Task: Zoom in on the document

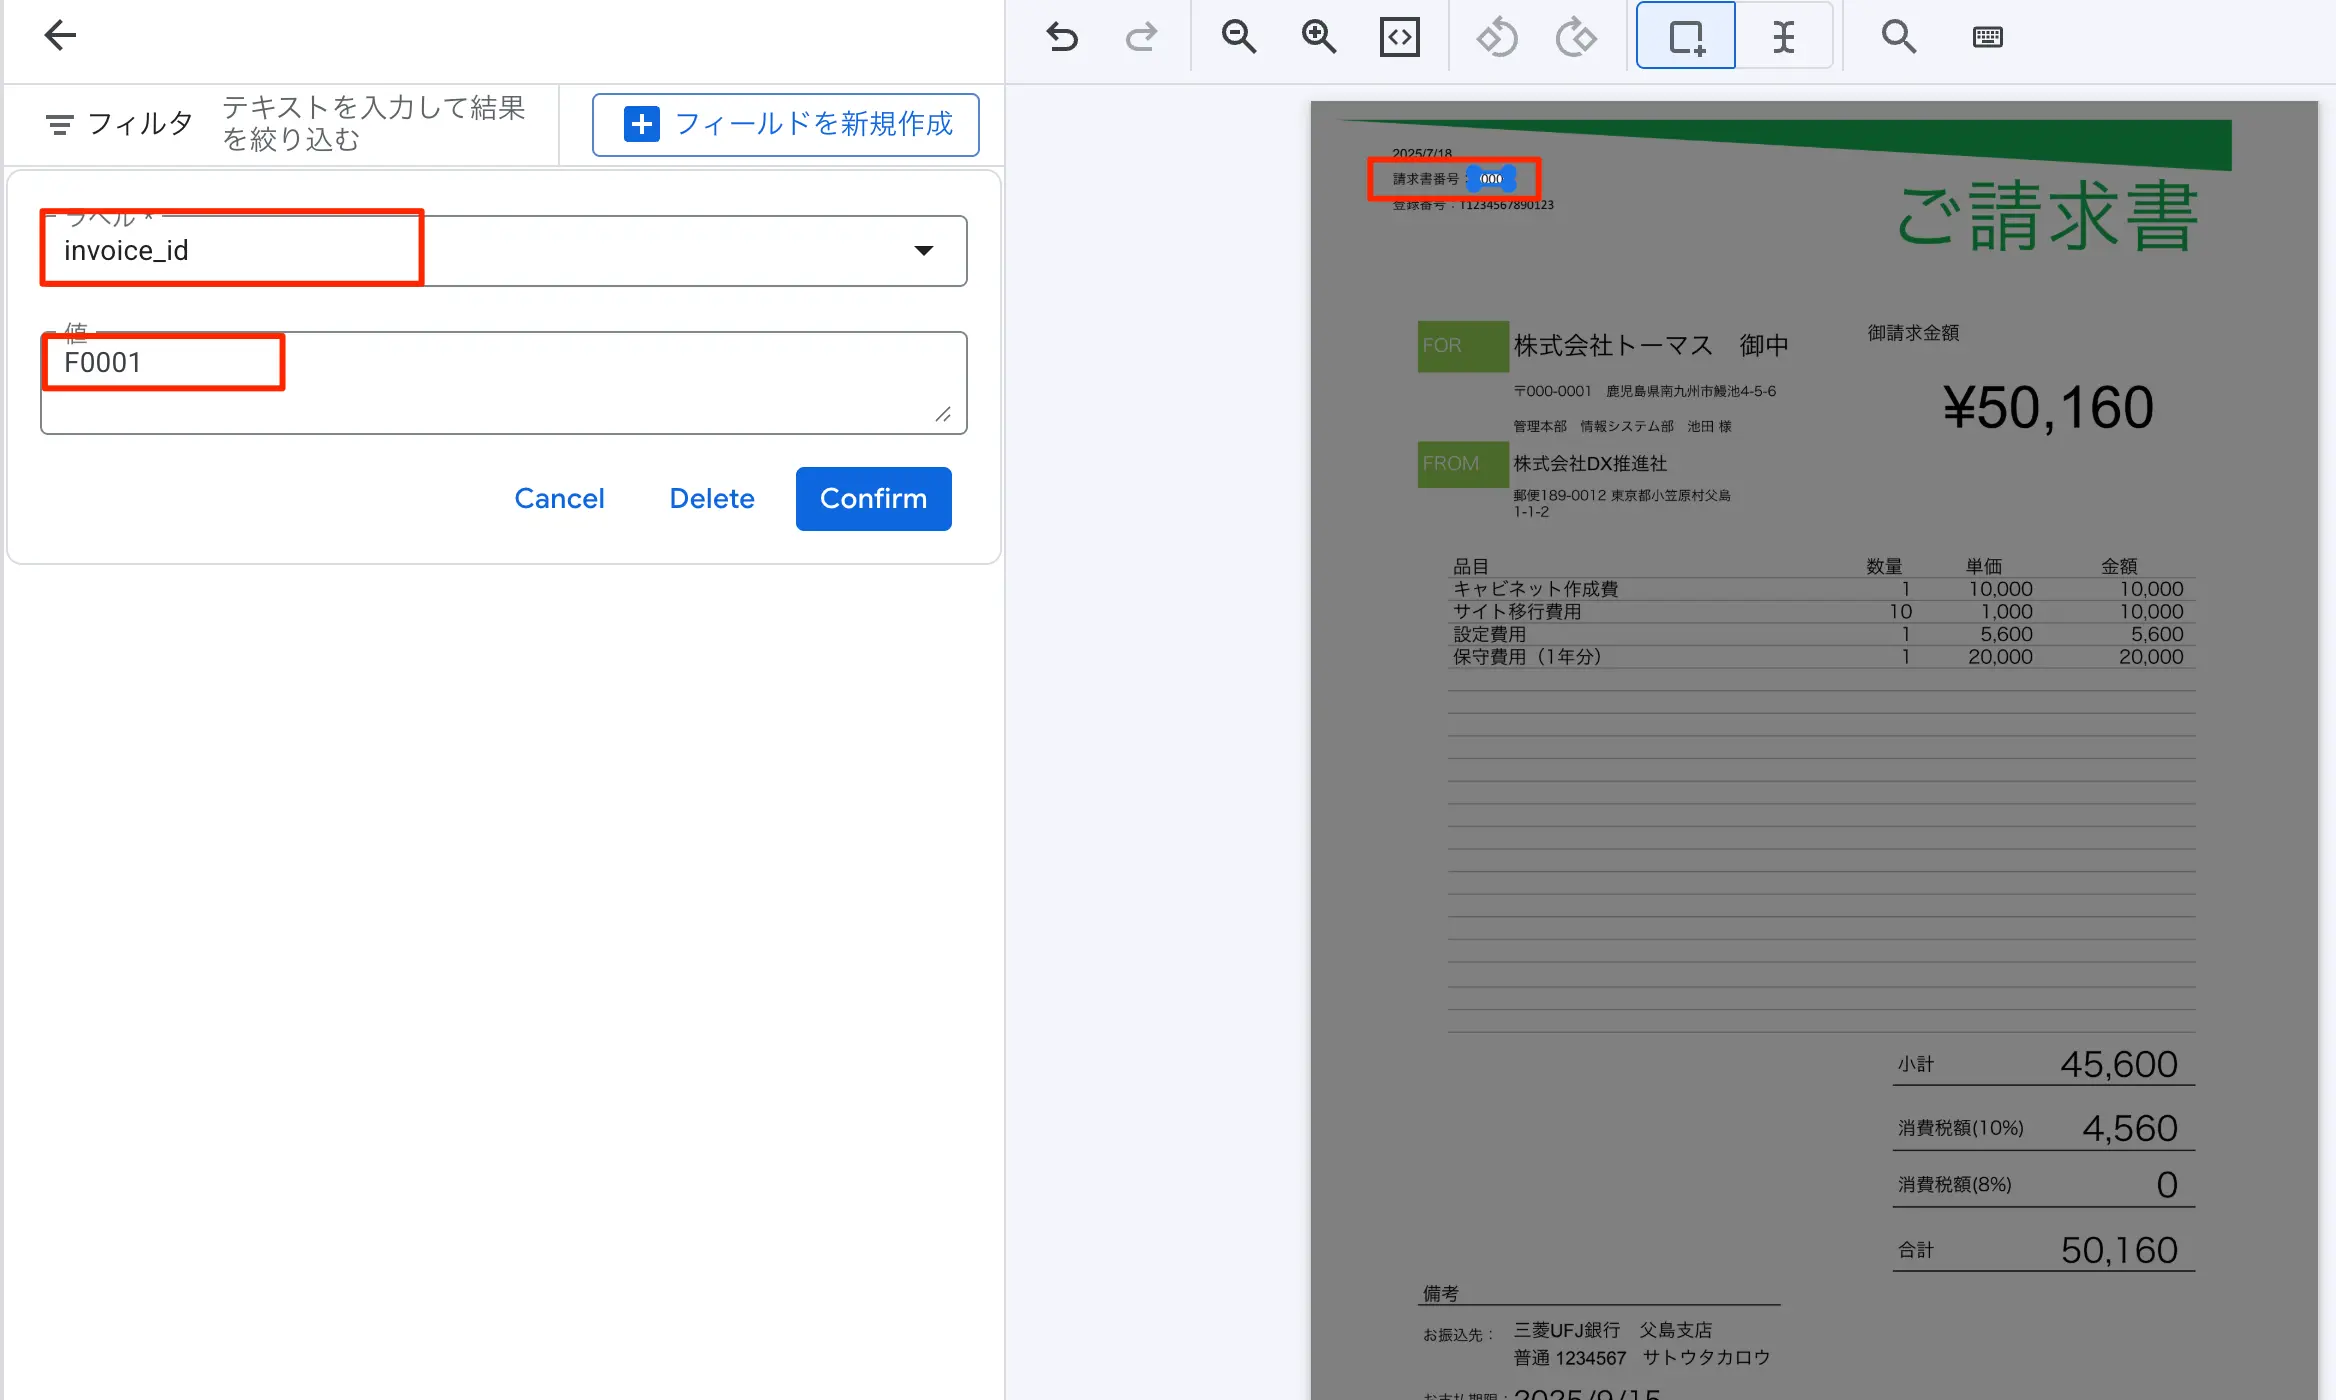Action: (x=1319, y=38)
